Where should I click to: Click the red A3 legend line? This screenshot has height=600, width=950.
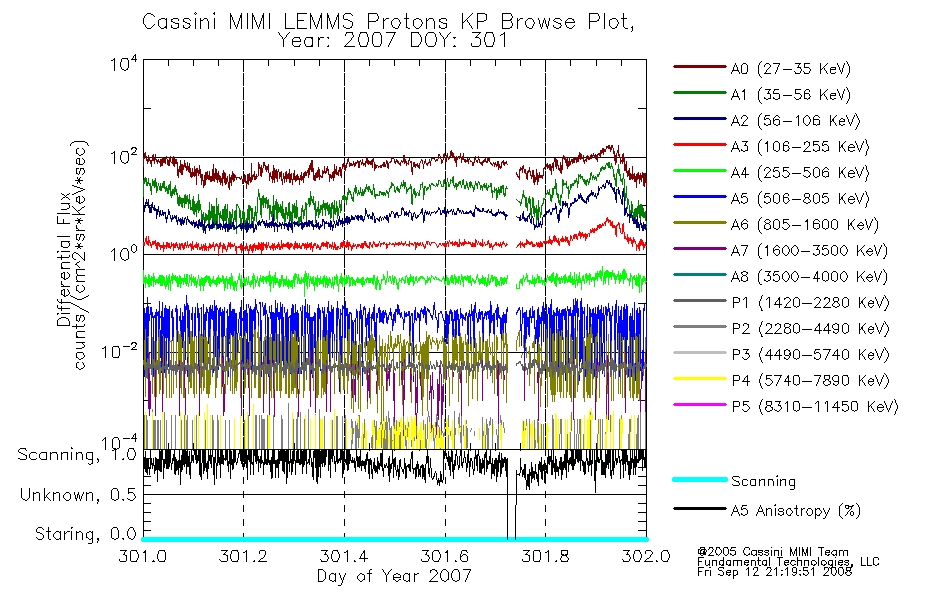tap(699, 145)
